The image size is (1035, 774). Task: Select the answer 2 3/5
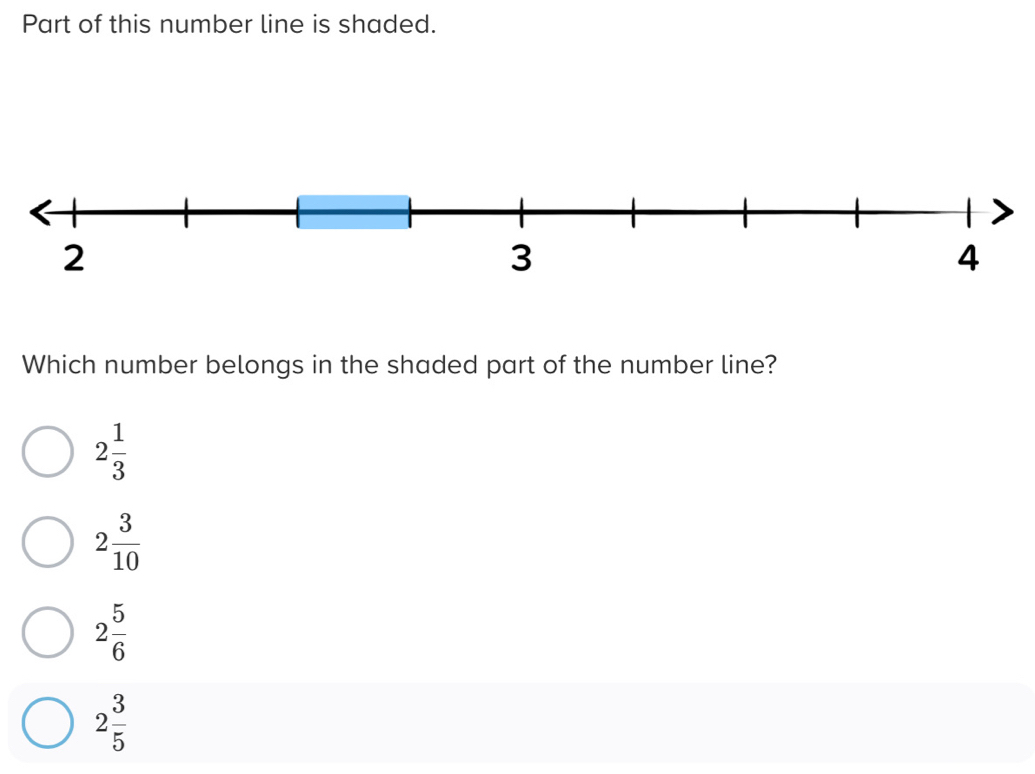click(x=47, y=721)
